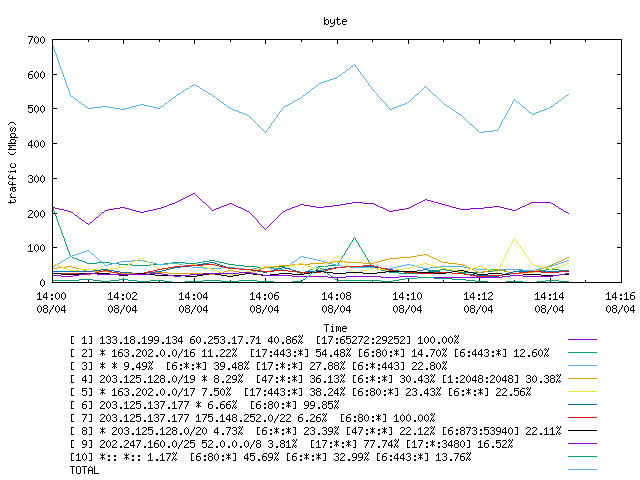
Task: Click legend entry [5] * 163.202.0.0/17
Action: (300, 392)
